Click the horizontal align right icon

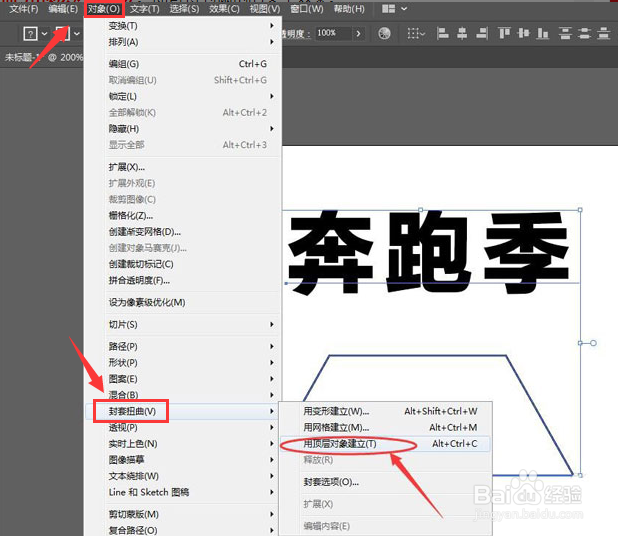pos(482,34)
